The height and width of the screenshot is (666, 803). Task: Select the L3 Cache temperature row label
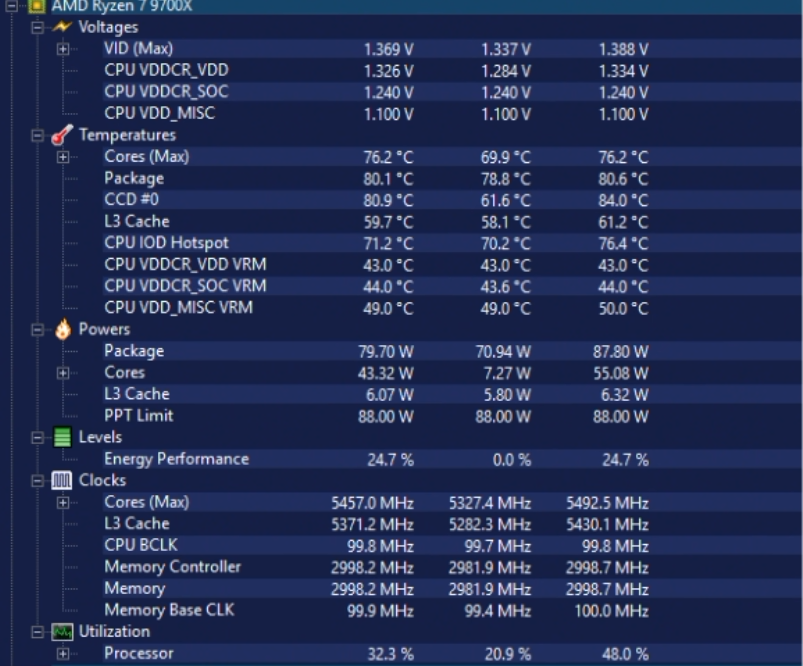(x=137, y=221)
